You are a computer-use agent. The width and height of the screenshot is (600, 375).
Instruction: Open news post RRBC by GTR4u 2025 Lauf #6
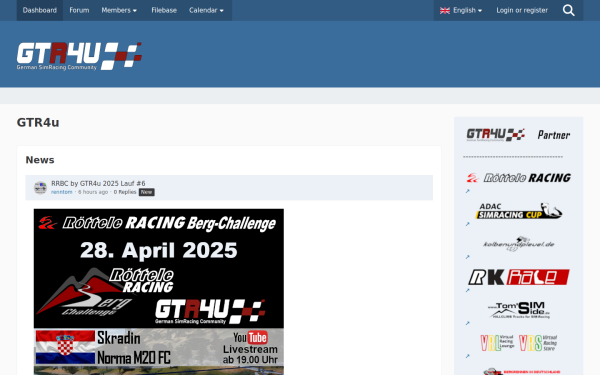click(98, 183)
